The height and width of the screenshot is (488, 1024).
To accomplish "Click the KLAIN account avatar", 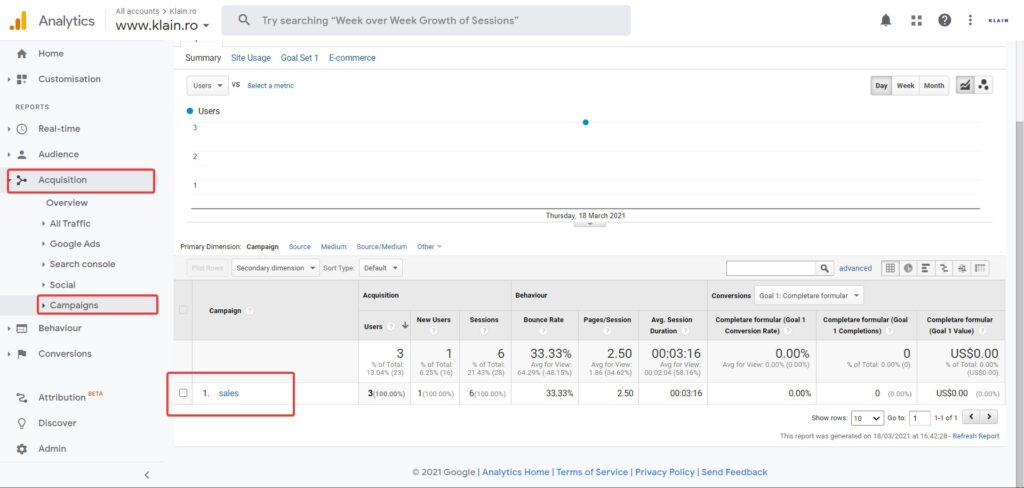I will click(999, 20).
